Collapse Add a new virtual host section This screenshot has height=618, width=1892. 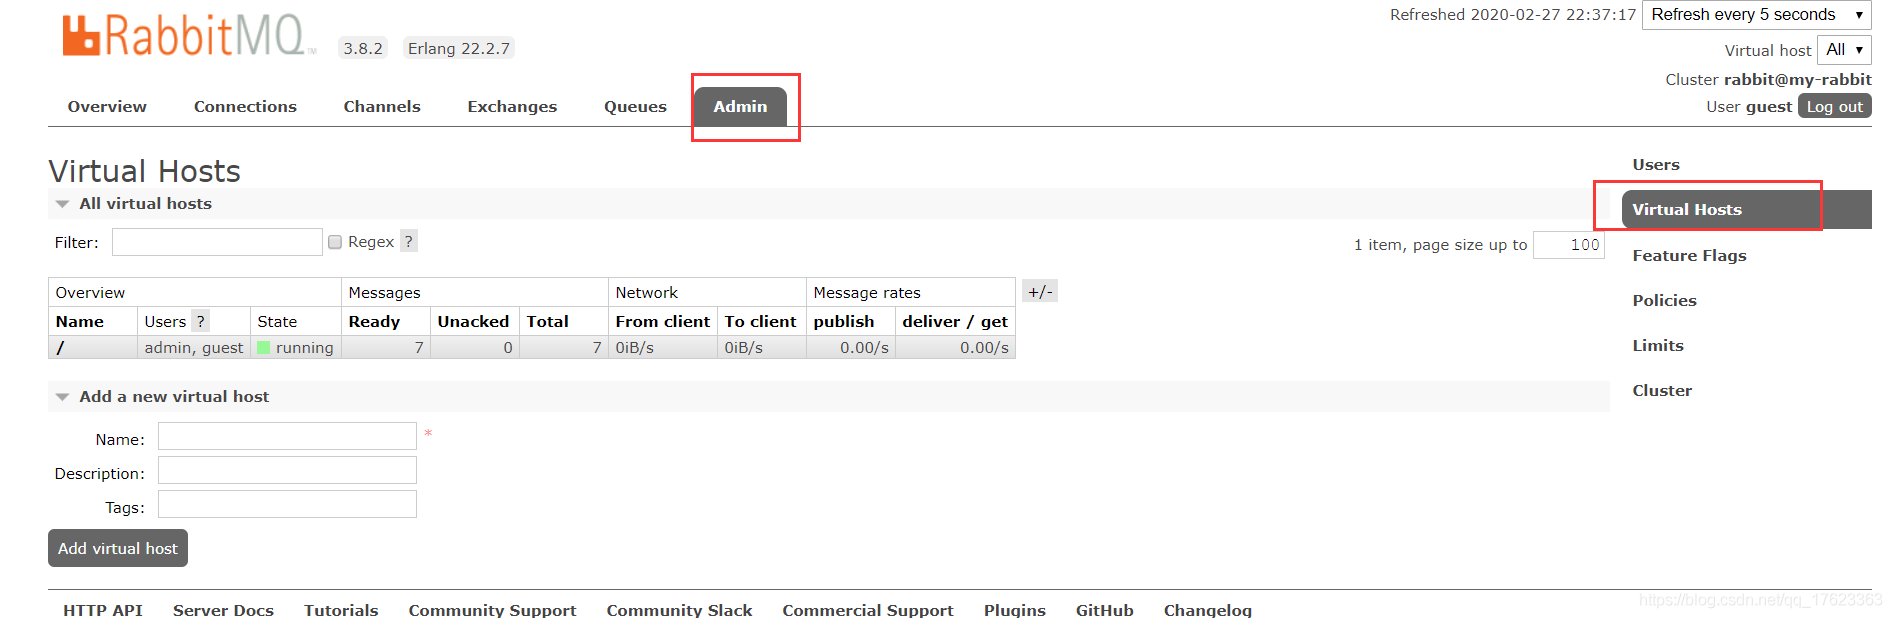[163, 397]
